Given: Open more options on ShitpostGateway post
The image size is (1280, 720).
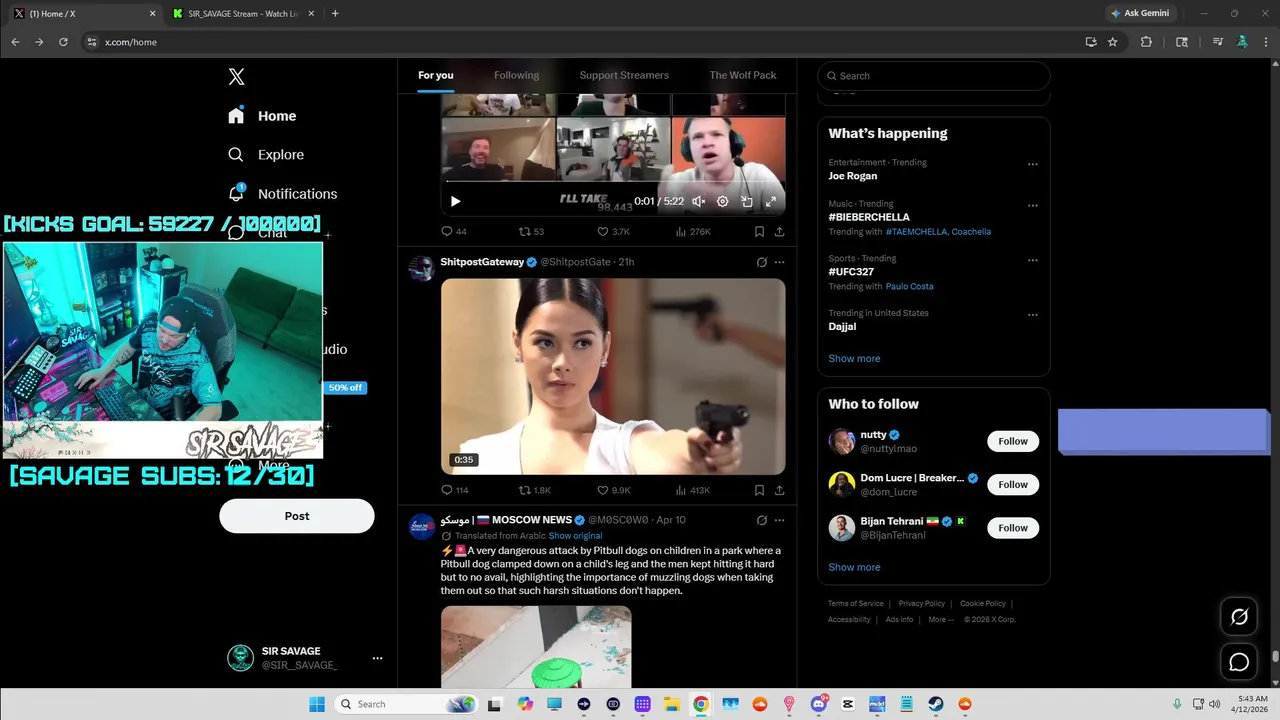Looking at the screenshot, I should [x=779, y=262].
